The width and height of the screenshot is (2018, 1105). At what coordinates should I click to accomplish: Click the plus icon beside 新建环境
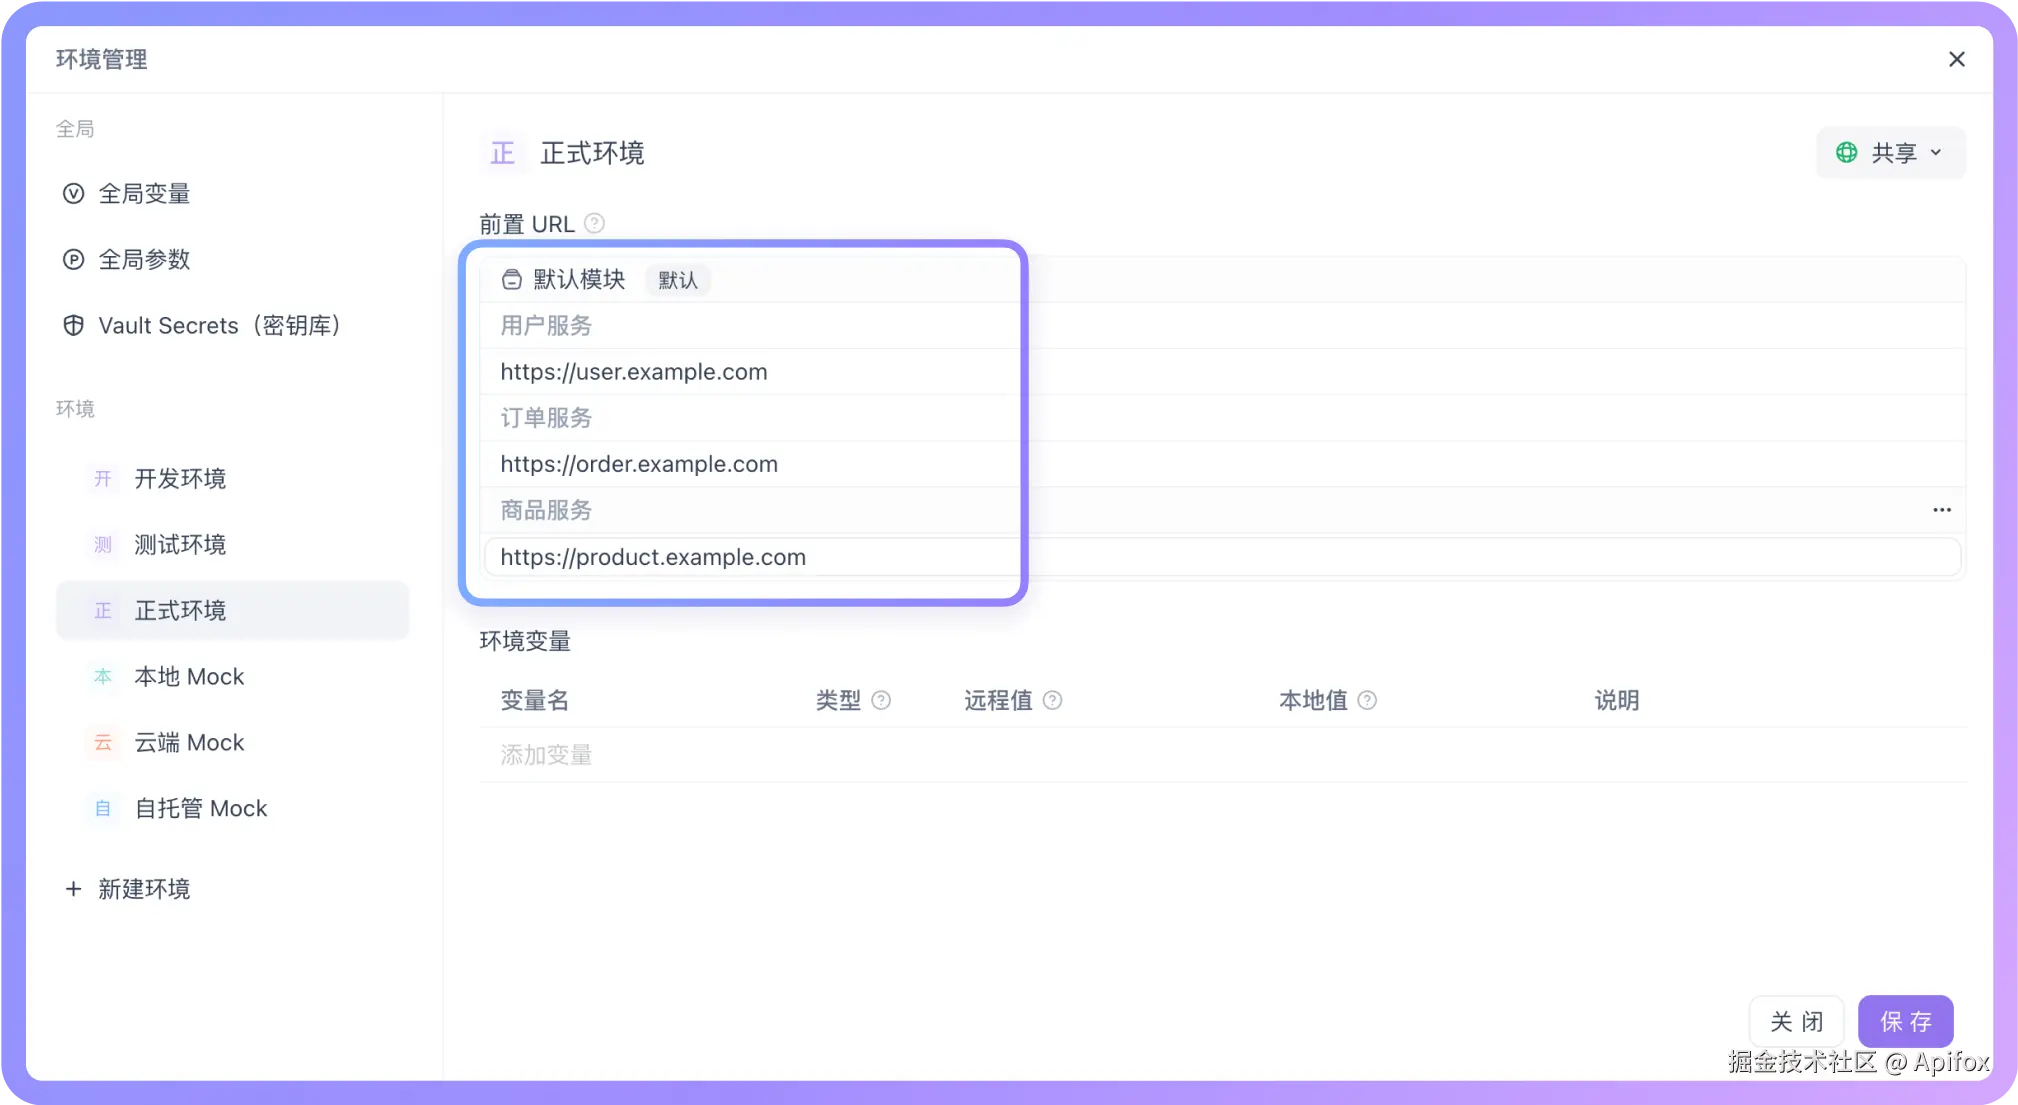pyautogui.click(x=73, y=889)
